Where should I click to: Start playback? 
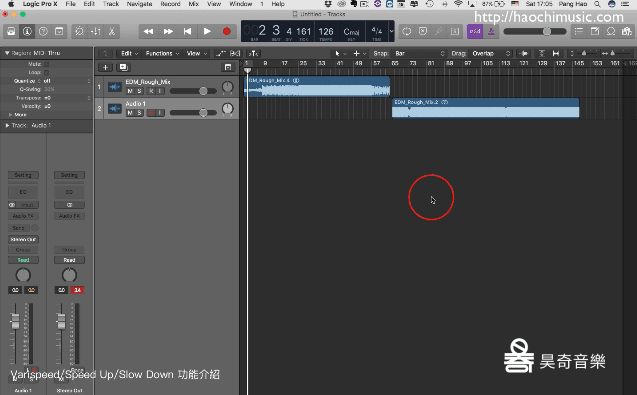(207, 31)
